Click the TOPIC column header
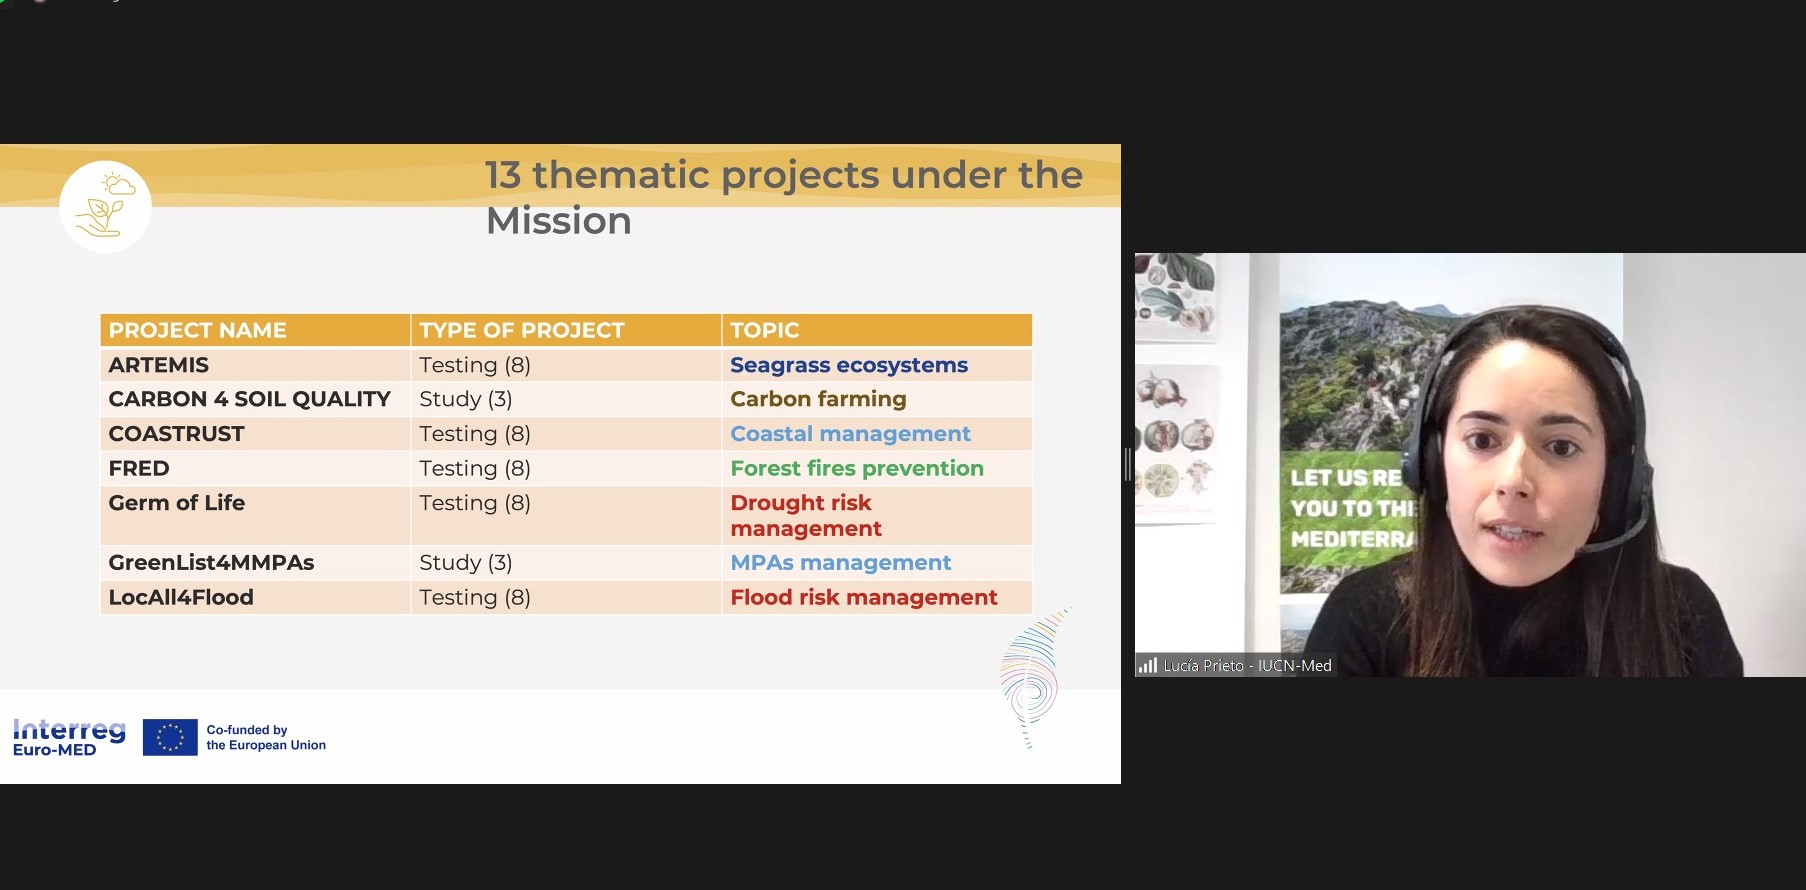 [764, 330]
